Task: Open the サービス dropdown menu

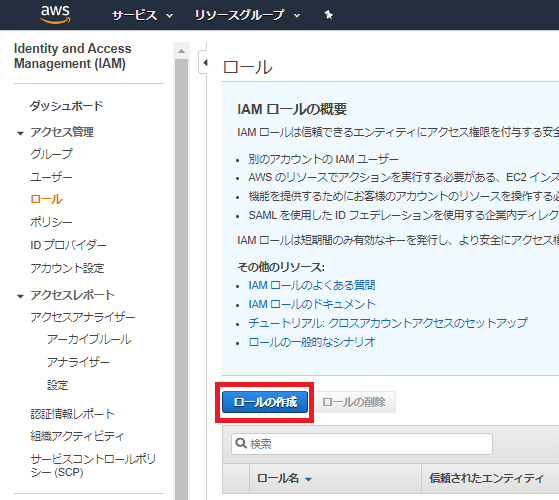Action: point(142,15)
